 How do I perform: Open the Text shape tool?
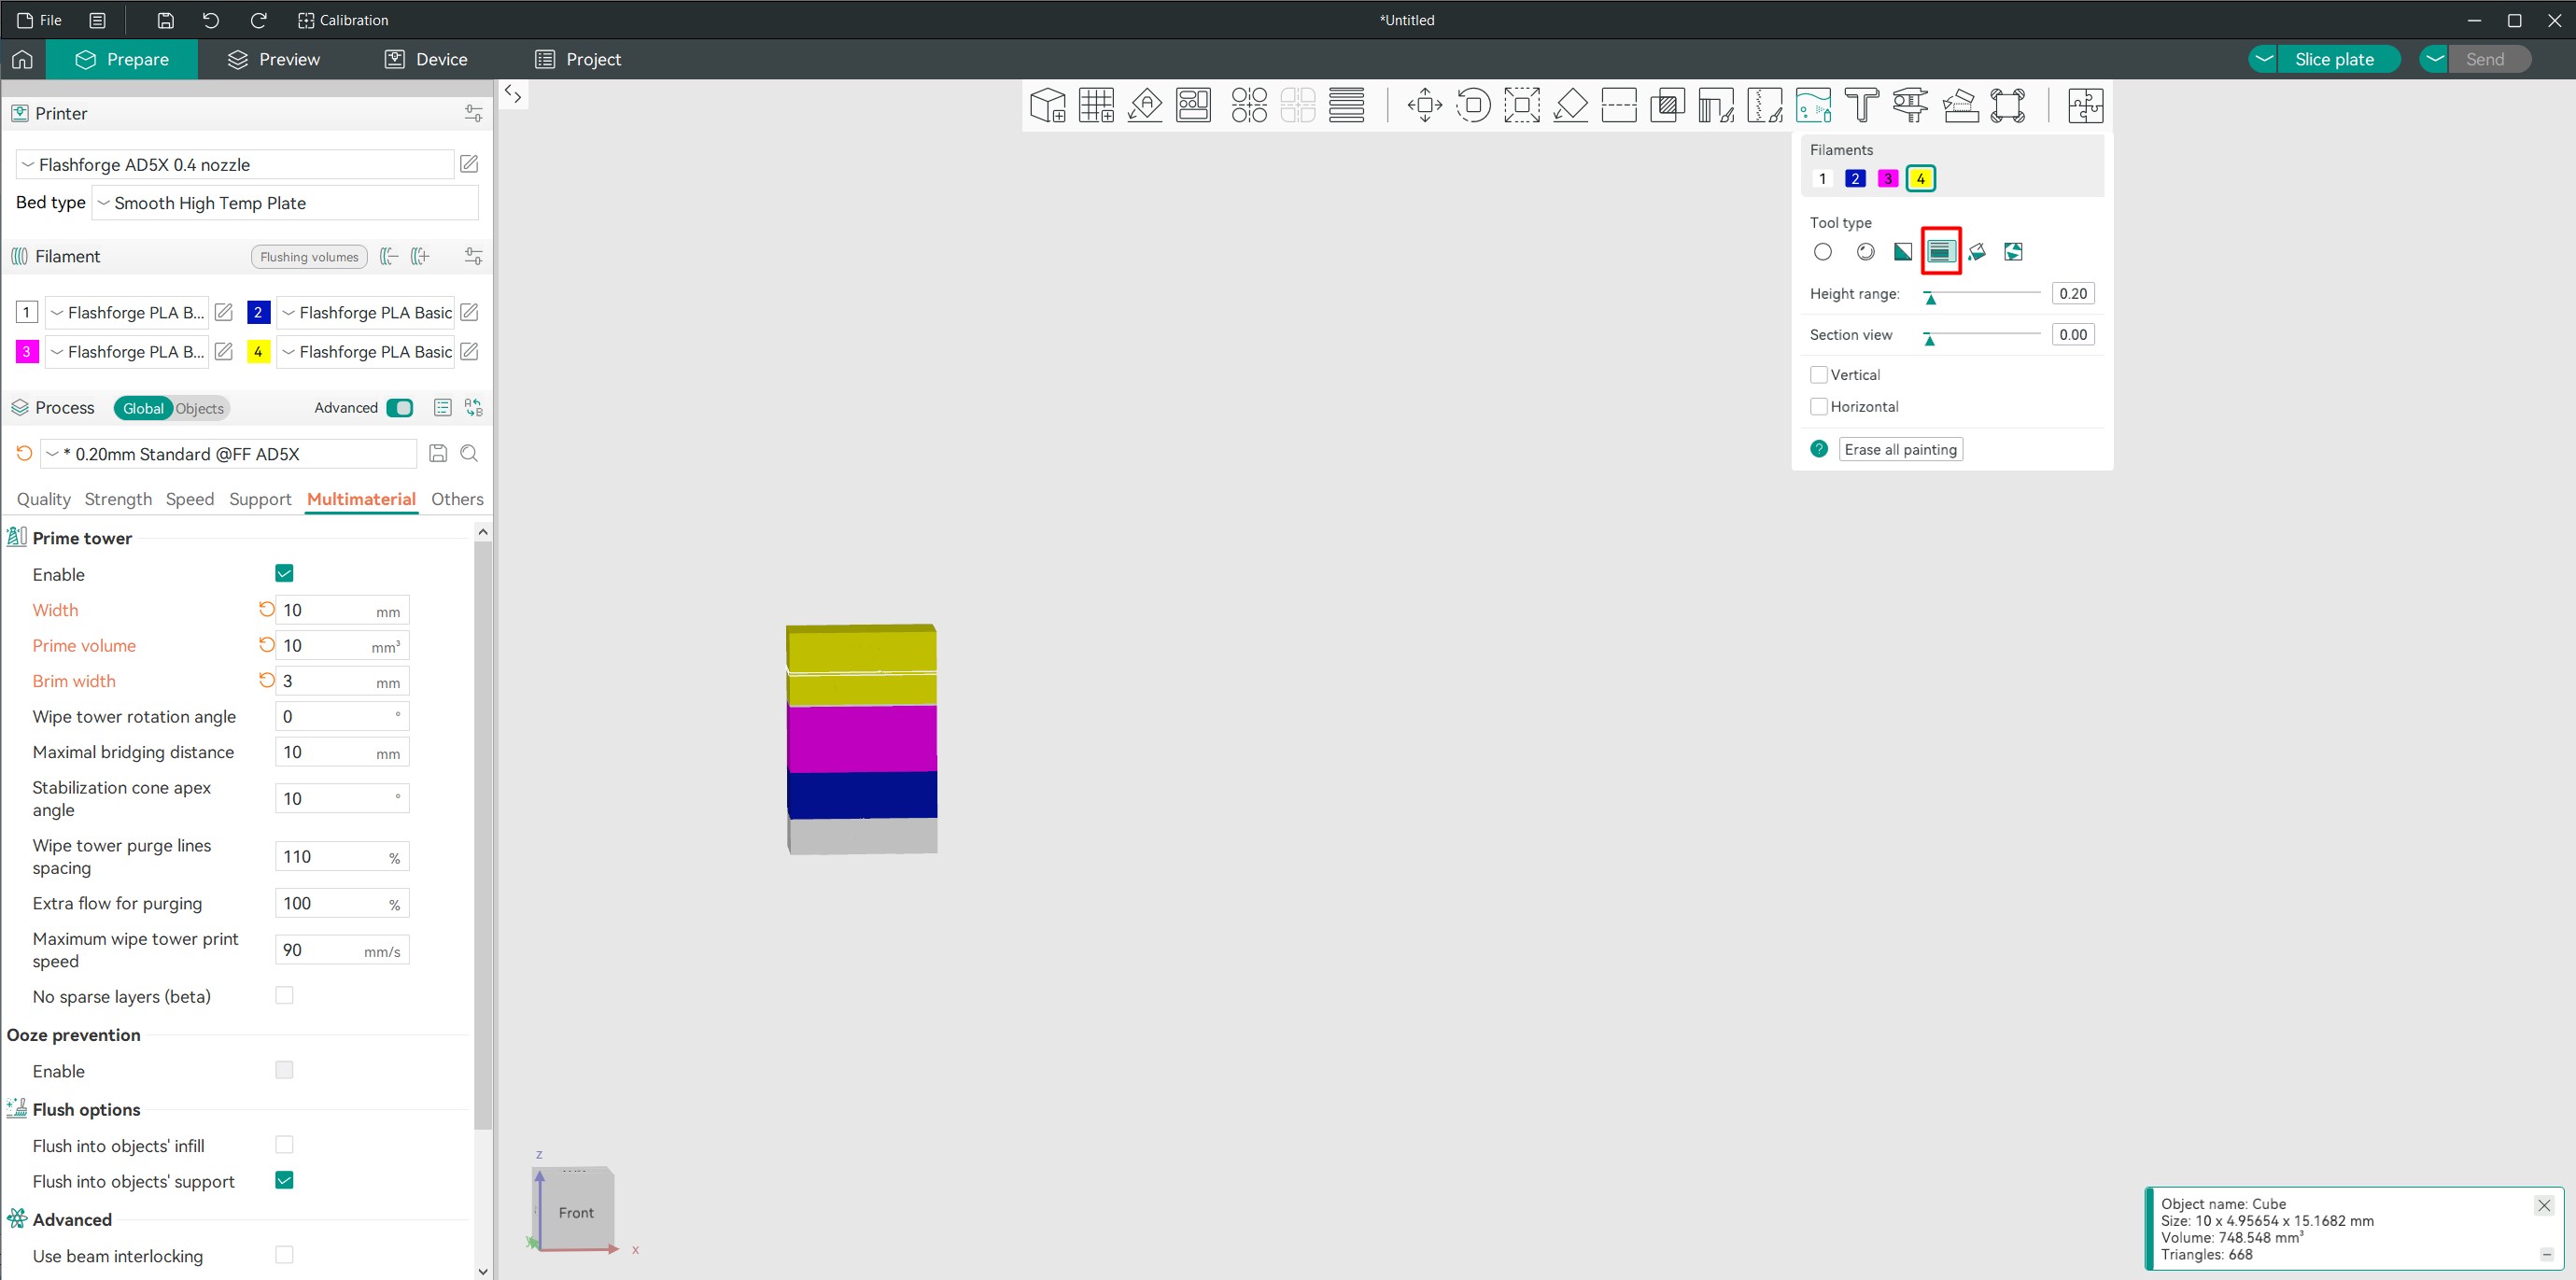(1861, 105)
